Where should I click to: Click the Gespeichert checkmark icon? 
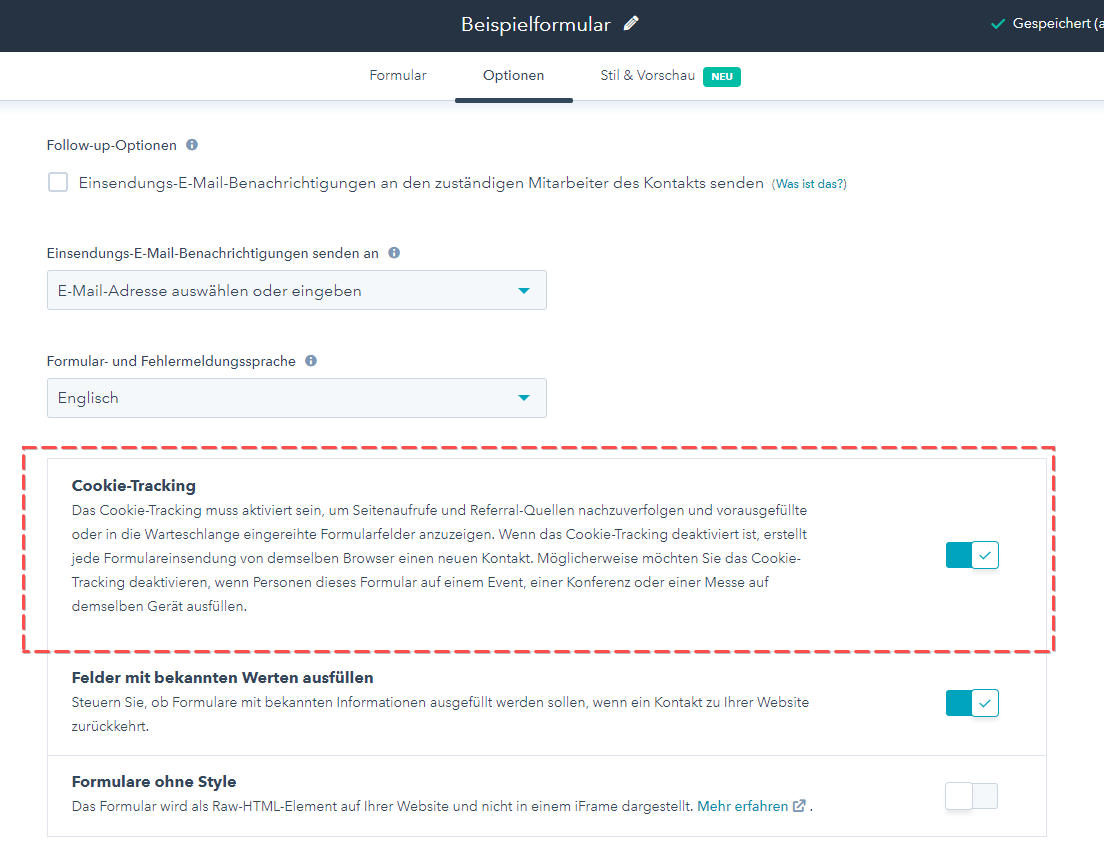pos(997,24)
